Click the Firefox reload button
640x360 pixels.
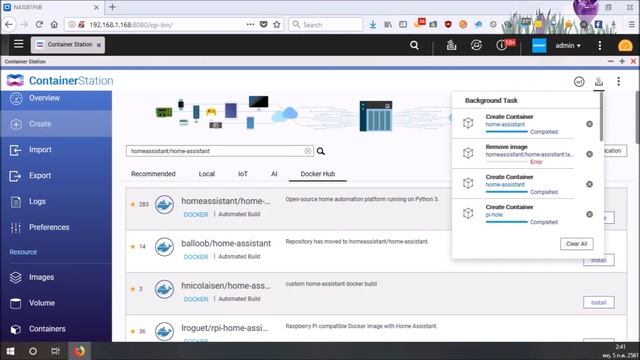pyautogui.click(x=39, y=24)
